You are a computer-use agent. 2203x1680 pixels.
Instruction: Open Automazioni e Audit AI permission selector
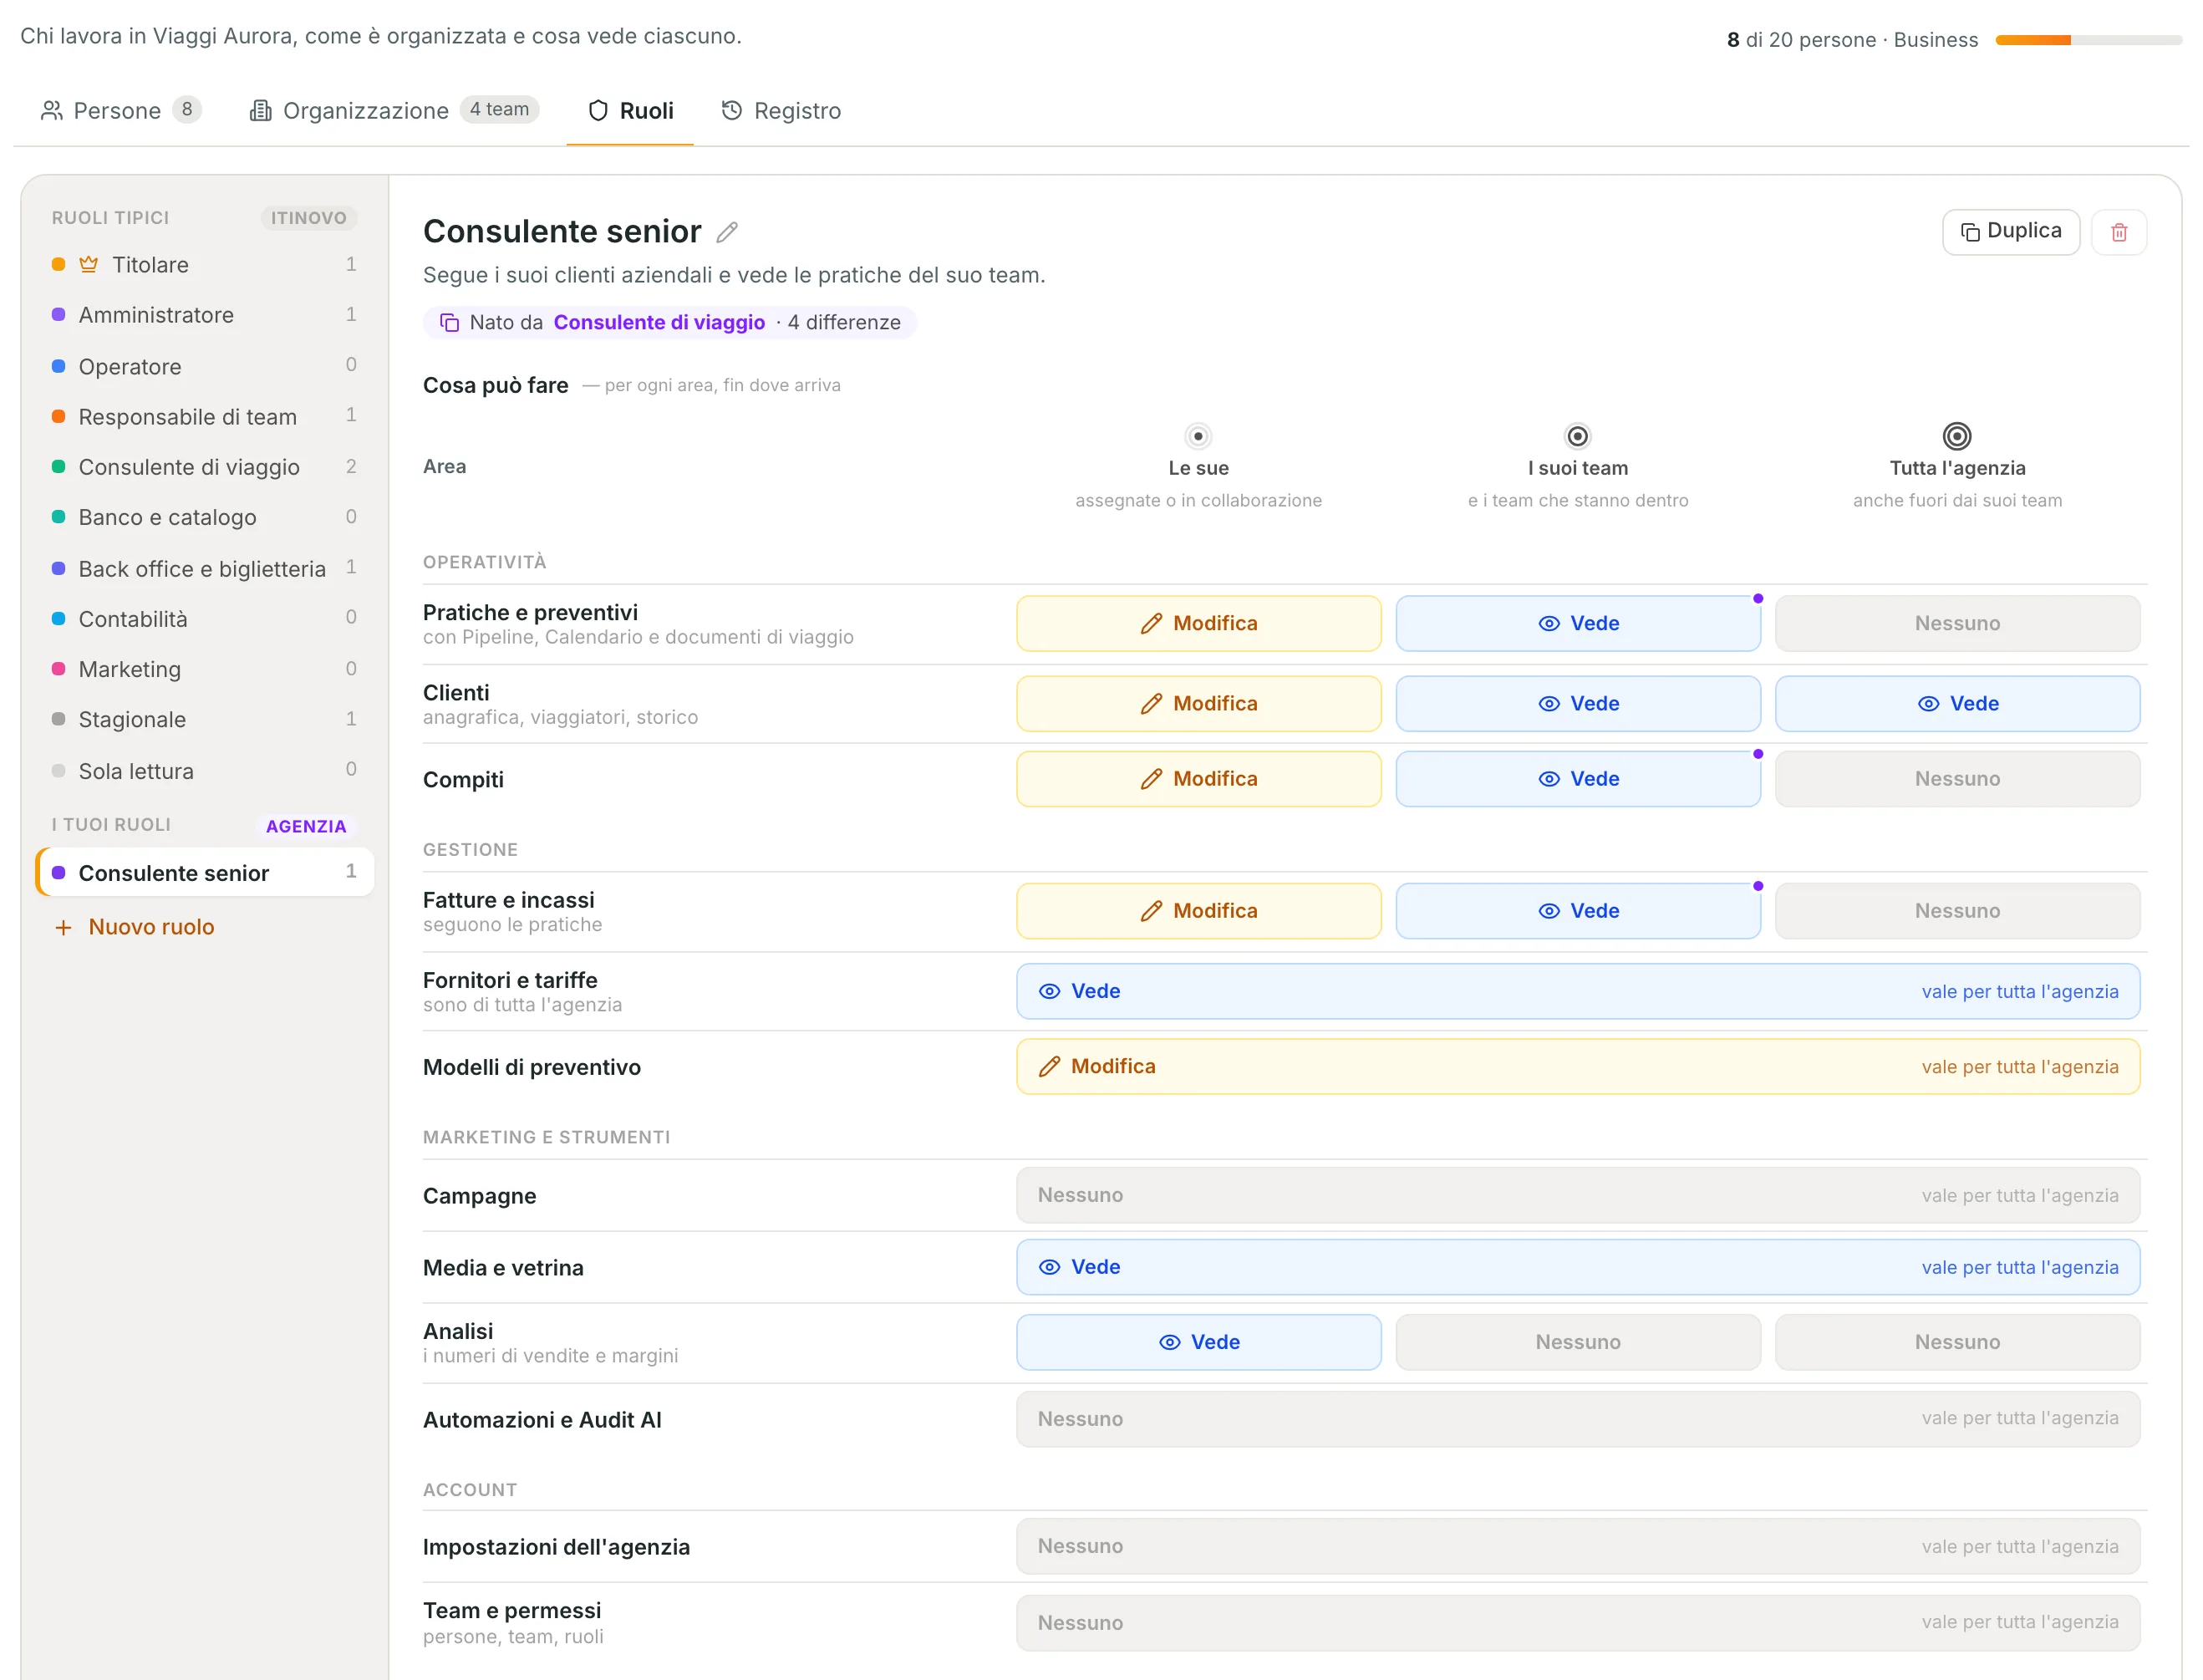(1577, 1418)
